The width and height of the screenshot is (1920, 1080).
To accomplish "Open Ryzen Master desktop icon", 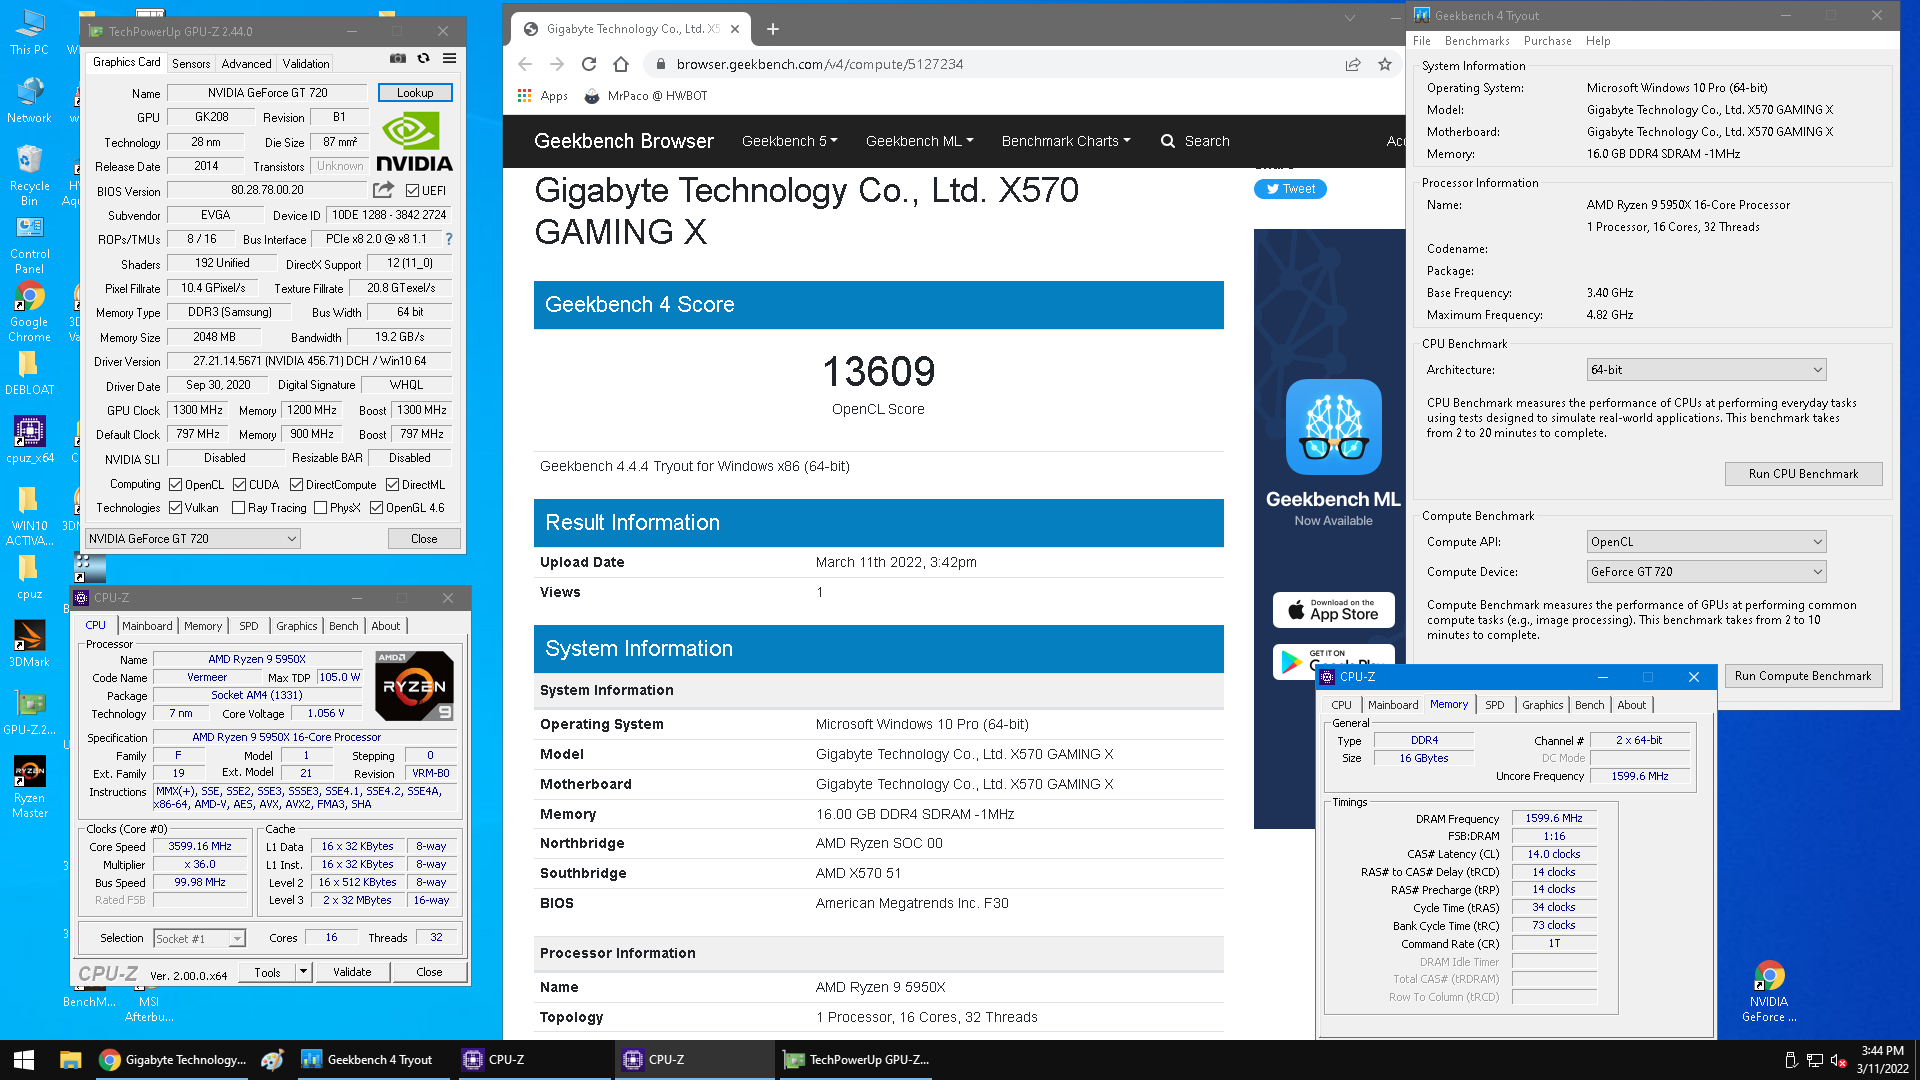I will [x=29, y=787].
